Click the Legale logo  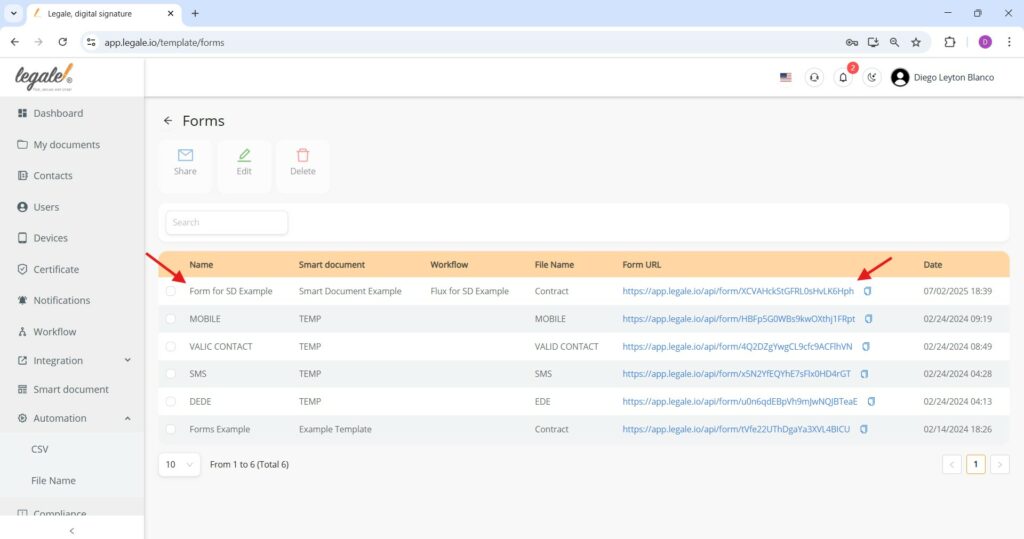coord(44,77)
